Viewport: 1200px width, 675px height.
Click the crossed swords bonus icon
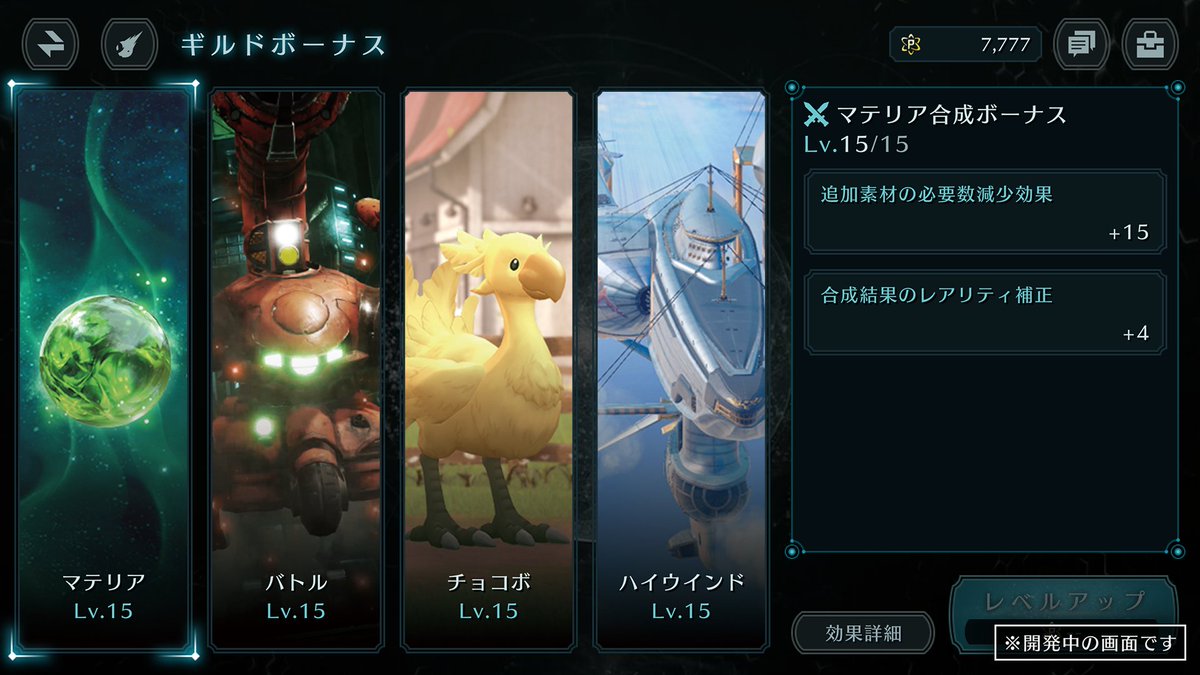pos(817,114)
